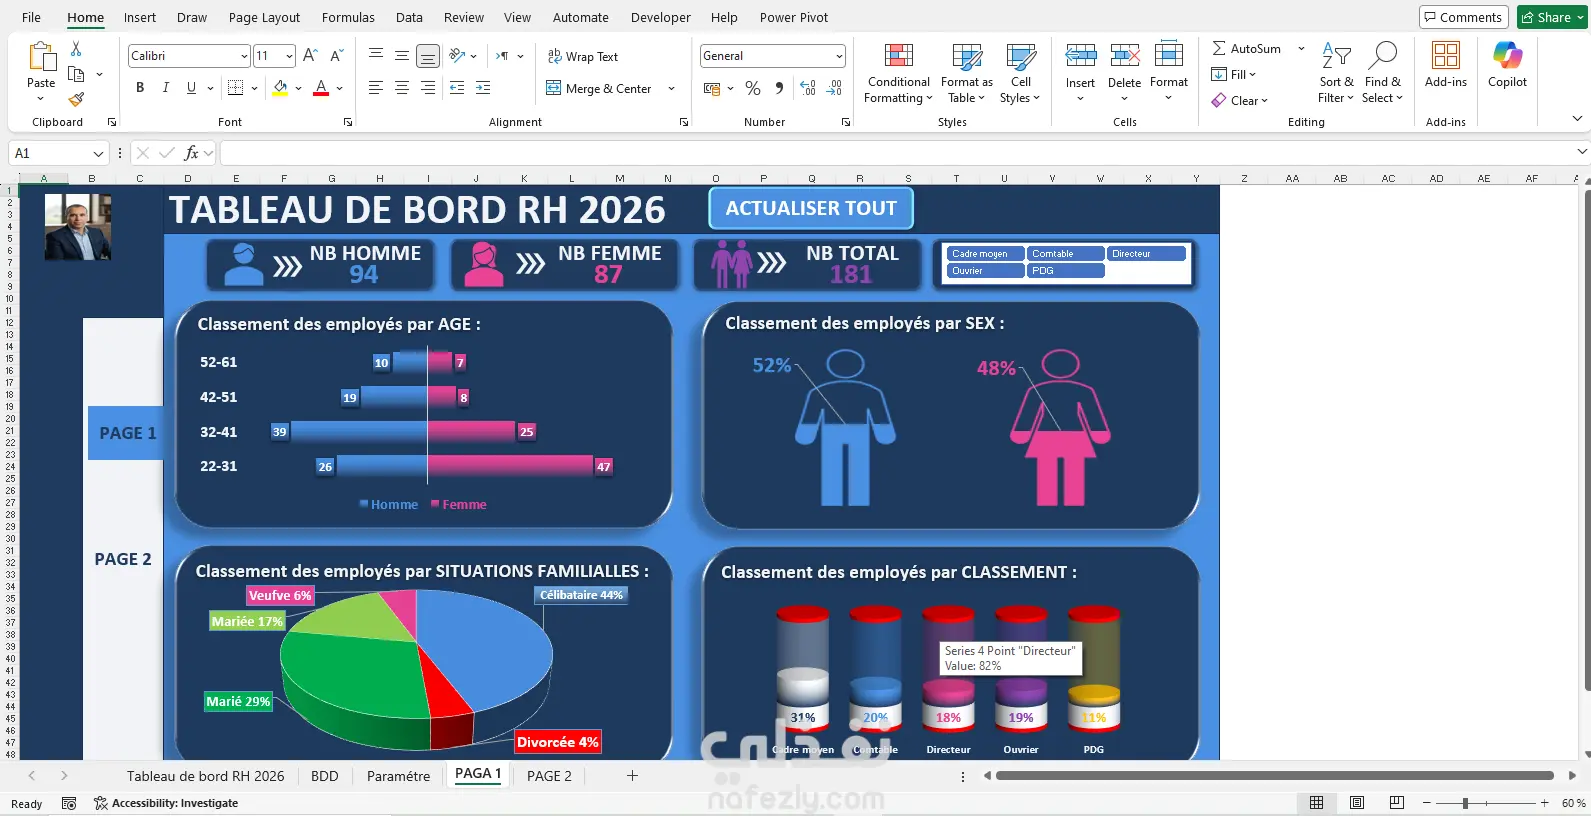Open Conditional Formatting menu
Image resolution: width=1591 pixels, height=816 pixels.
(x=898, y=74)
